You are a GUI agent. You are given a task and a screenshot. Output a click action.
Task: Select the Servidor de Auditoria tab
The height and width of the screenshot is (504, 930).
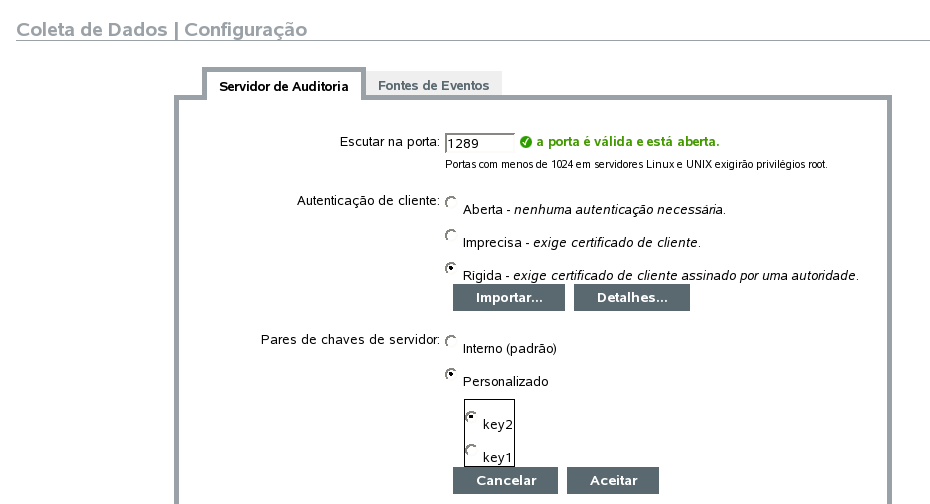click(x=283, y=86)
